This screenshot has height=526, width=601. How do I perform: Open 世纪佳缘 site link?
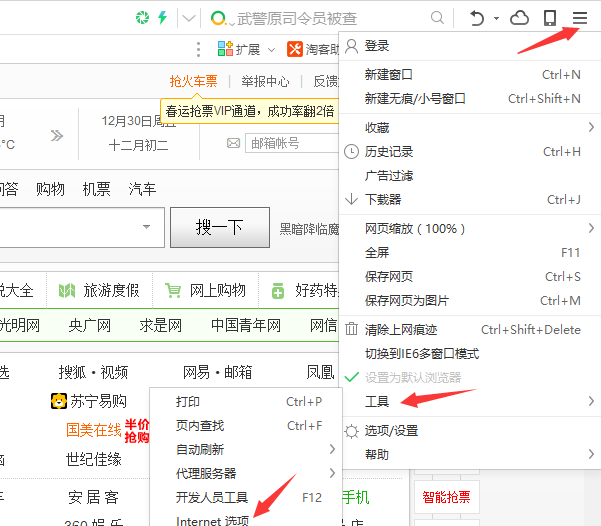(94, 459)
